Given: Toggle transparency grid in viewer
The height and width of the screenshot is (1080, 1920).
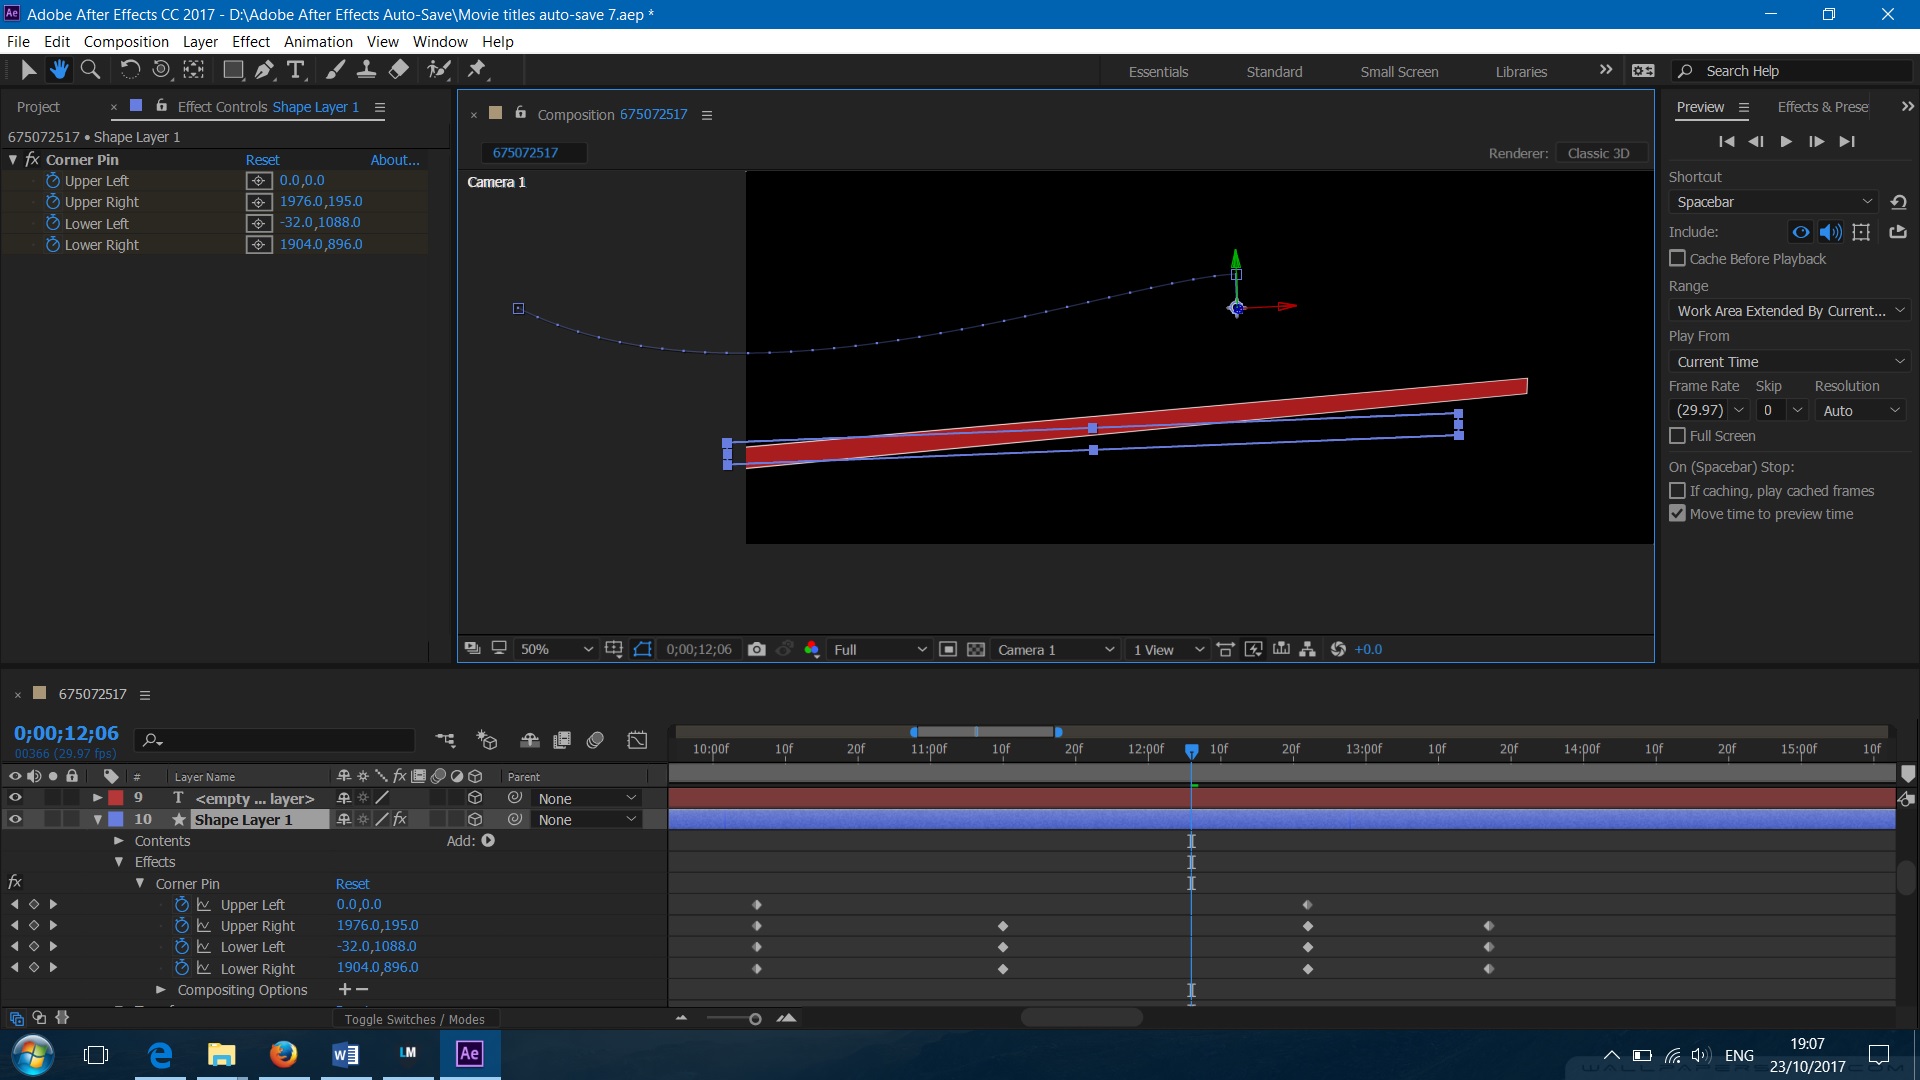Looking at the screenshot, I should point(976,649).
